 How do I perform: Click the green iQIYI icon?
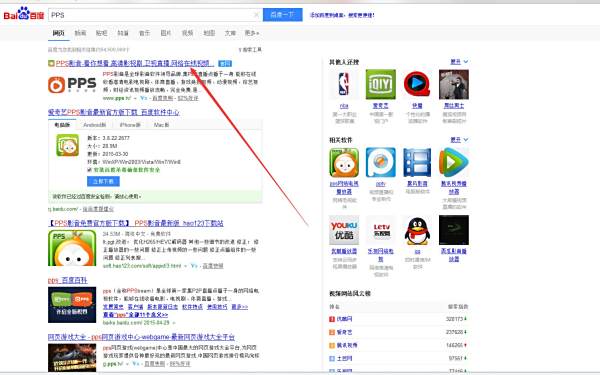click(381, 85)
